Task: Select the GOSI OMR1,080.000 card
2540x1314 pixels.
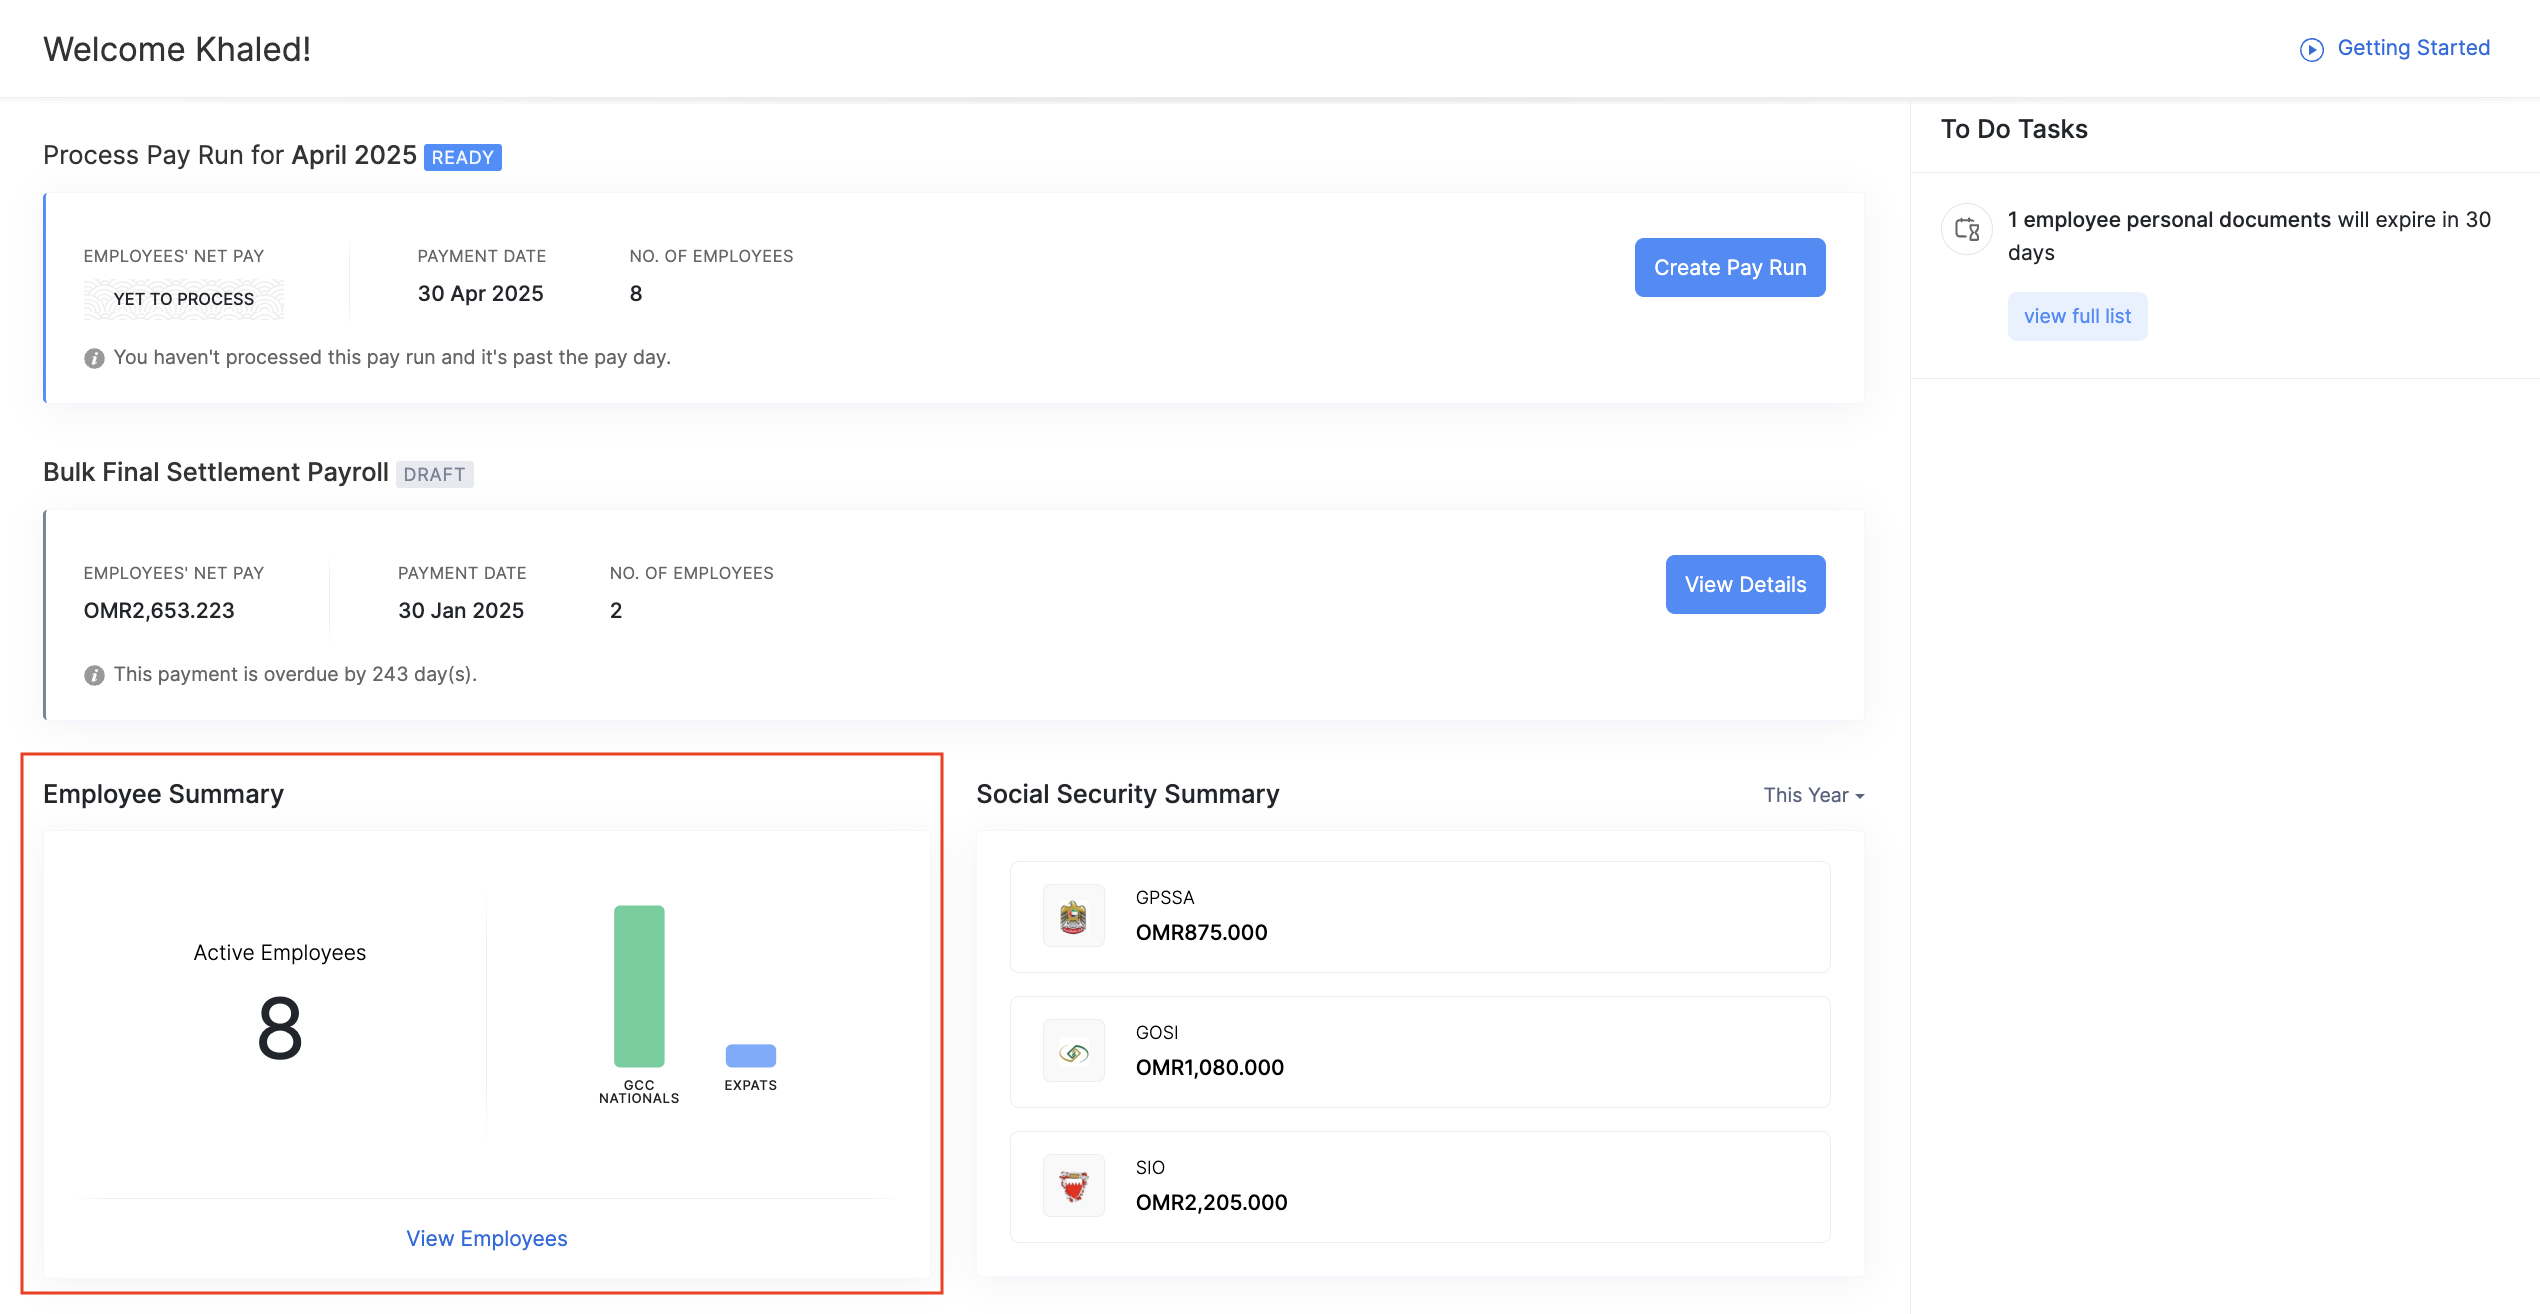Action: tap(1420, 1051)
